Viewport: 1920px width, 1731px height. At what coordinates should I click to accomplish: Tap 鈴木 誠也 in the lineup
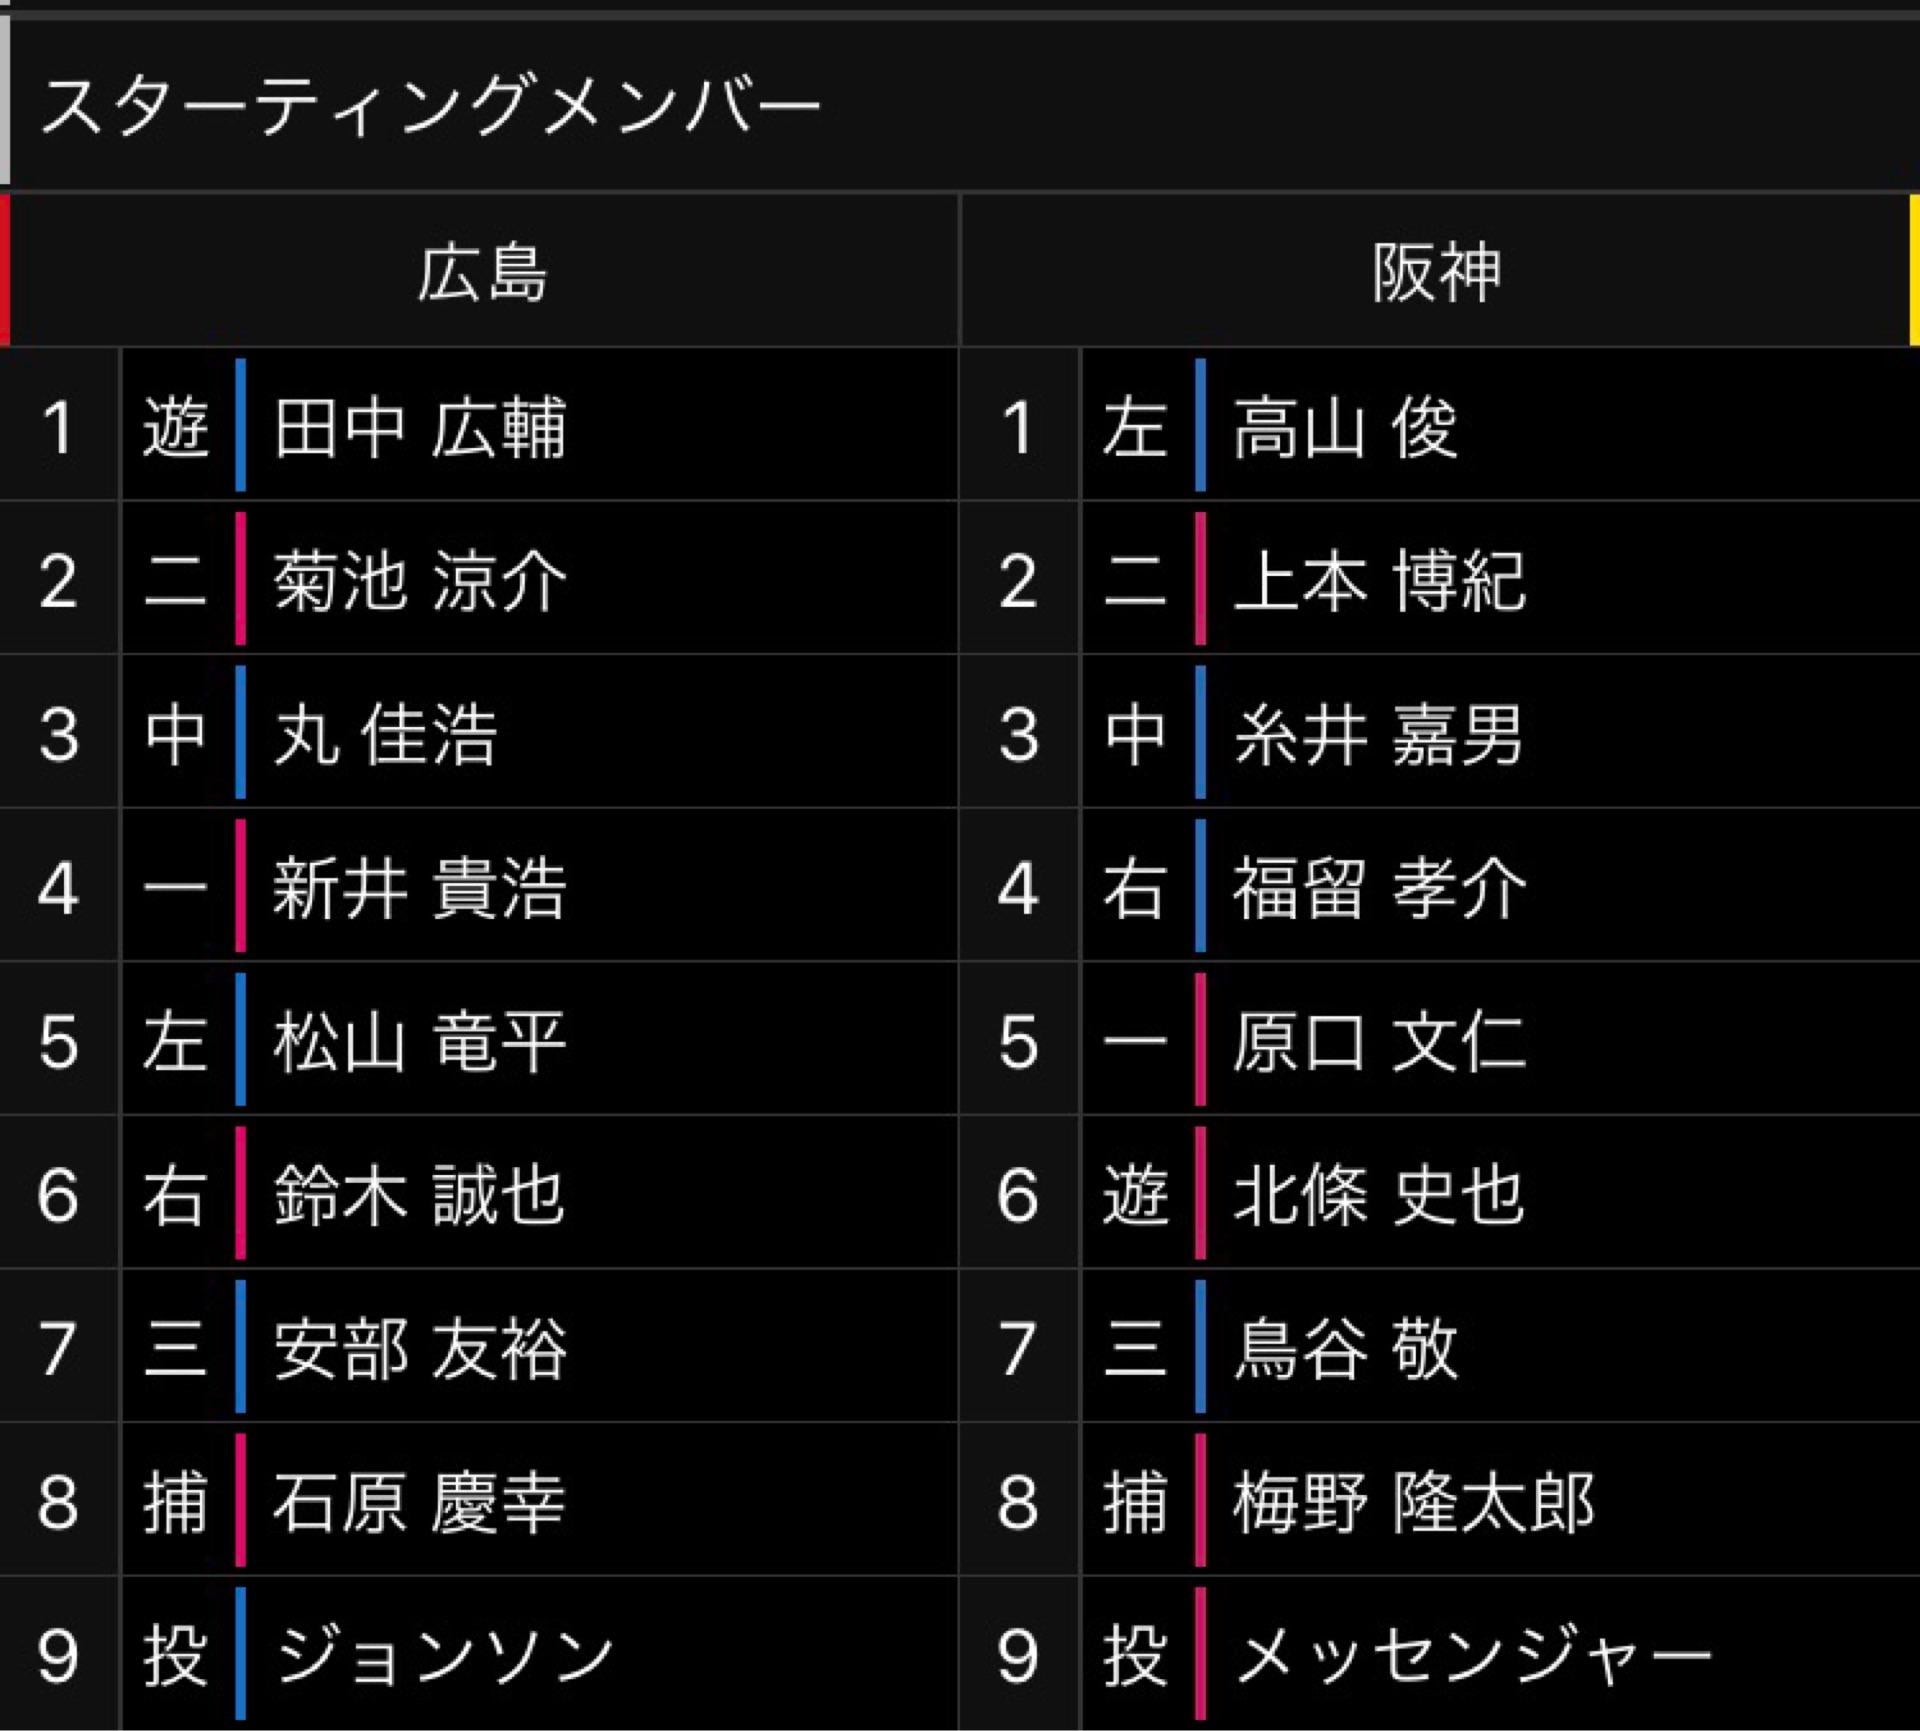point(420,1195)
